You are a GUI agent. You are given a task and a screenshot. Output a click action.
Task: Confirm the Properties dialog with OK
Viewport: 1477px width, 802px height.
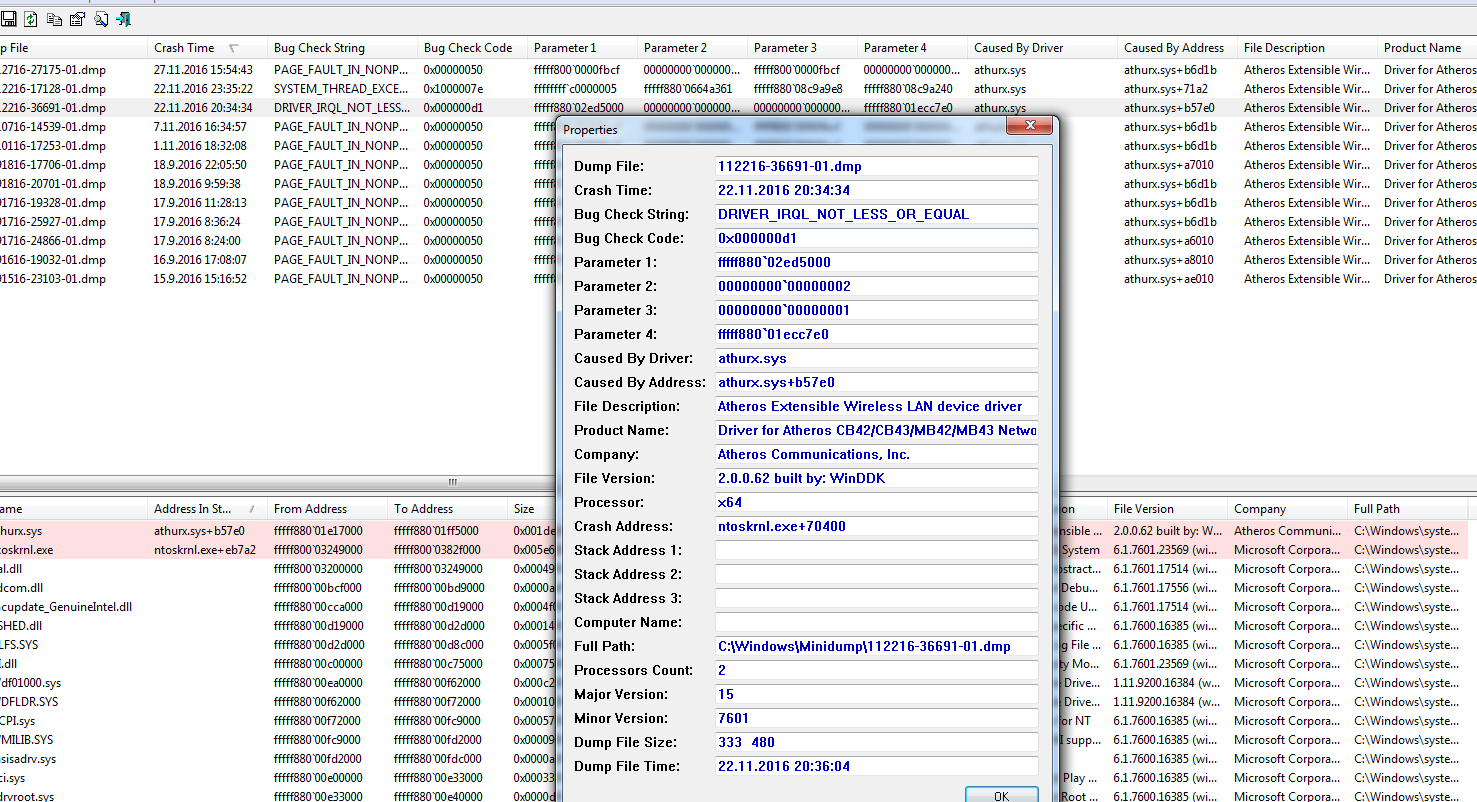[x=1001, y=796]
